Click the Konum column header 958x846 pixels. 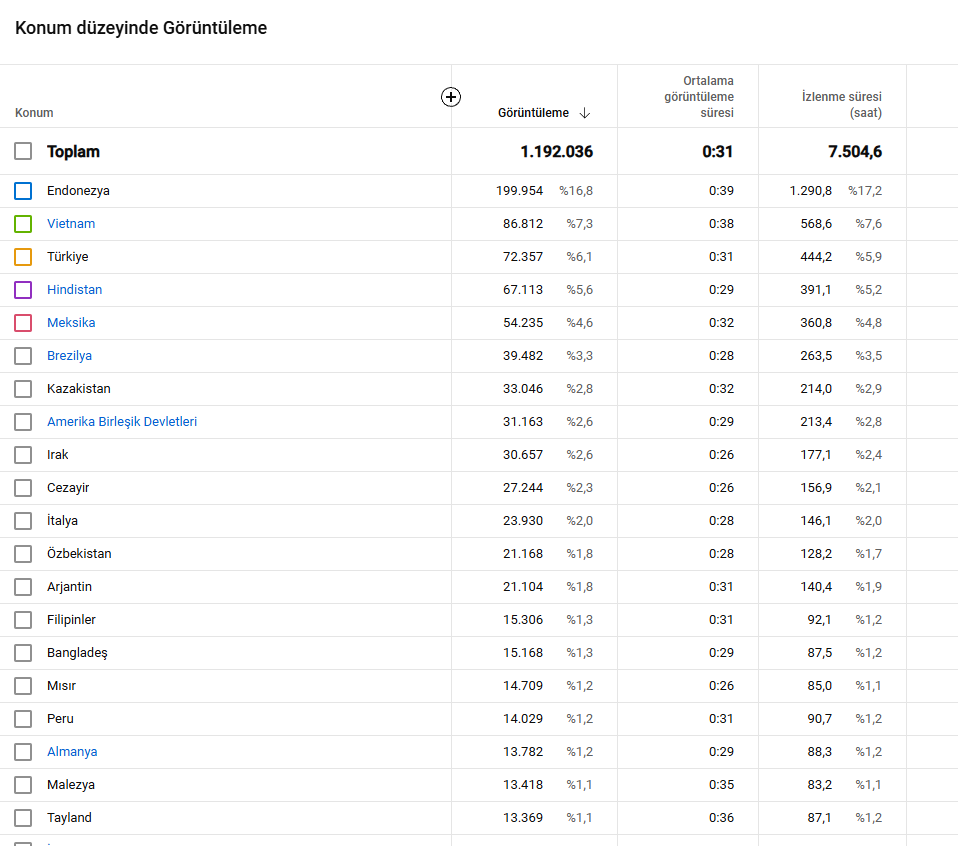[x=34, y=113]
